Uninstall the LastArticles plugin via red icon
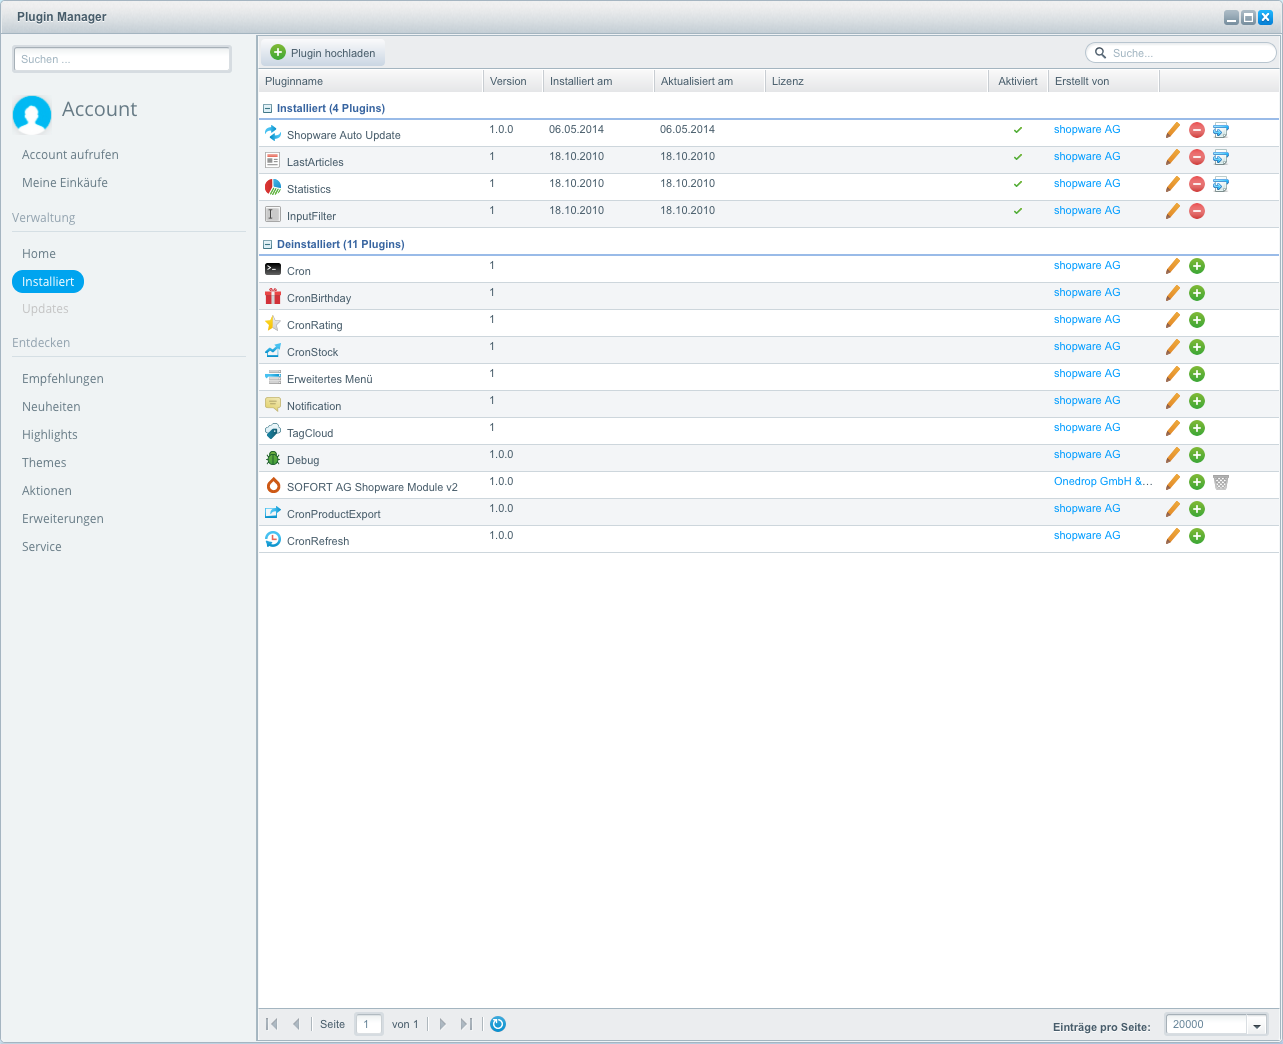1283x1044 pixels. click(x=1197, y=157)
